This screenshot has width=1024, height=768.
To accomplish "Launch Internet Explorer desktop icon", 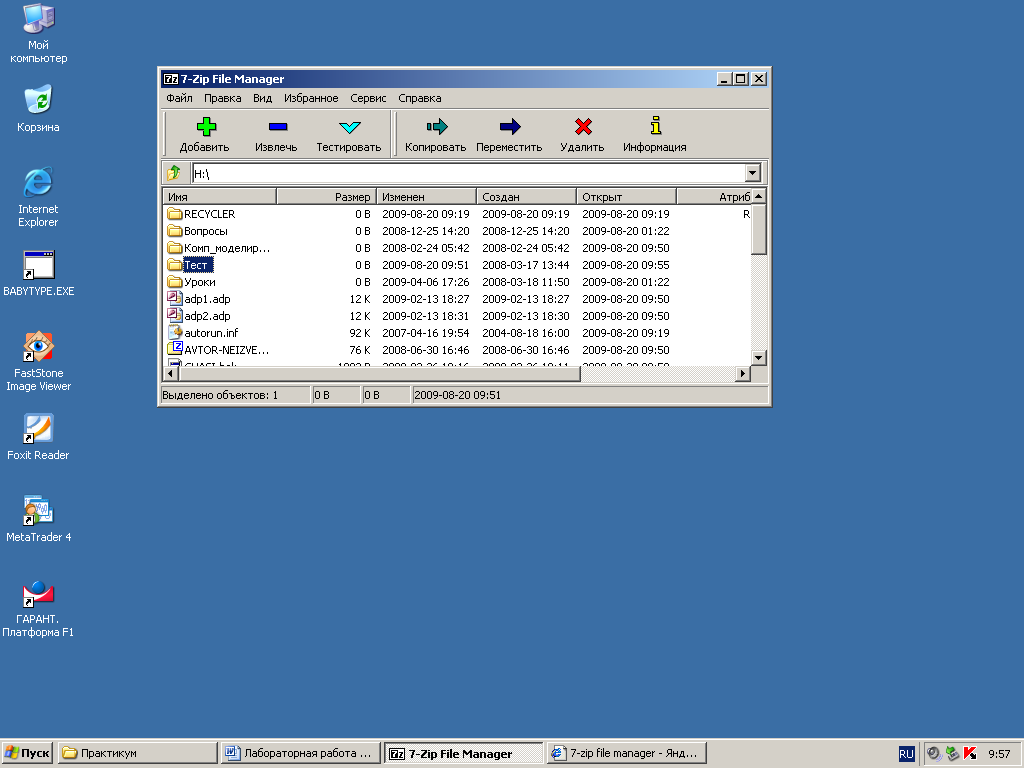I will [x=39, y=182].
